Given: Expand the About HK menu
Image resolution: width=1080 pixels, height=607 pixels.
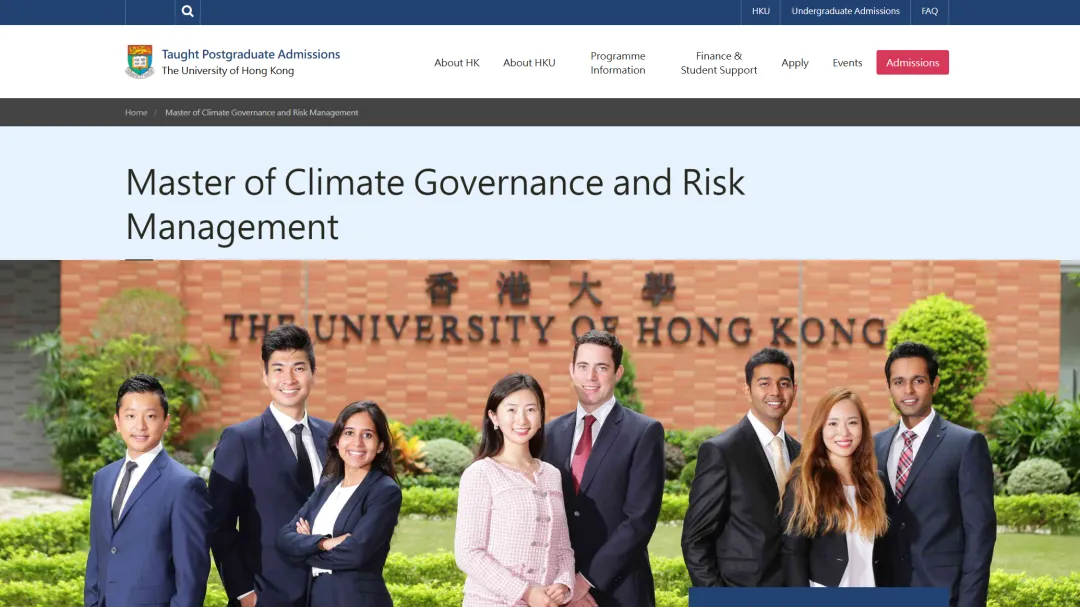Looking at the screenshot, I should pyautogui.click(x=456, y=63).
